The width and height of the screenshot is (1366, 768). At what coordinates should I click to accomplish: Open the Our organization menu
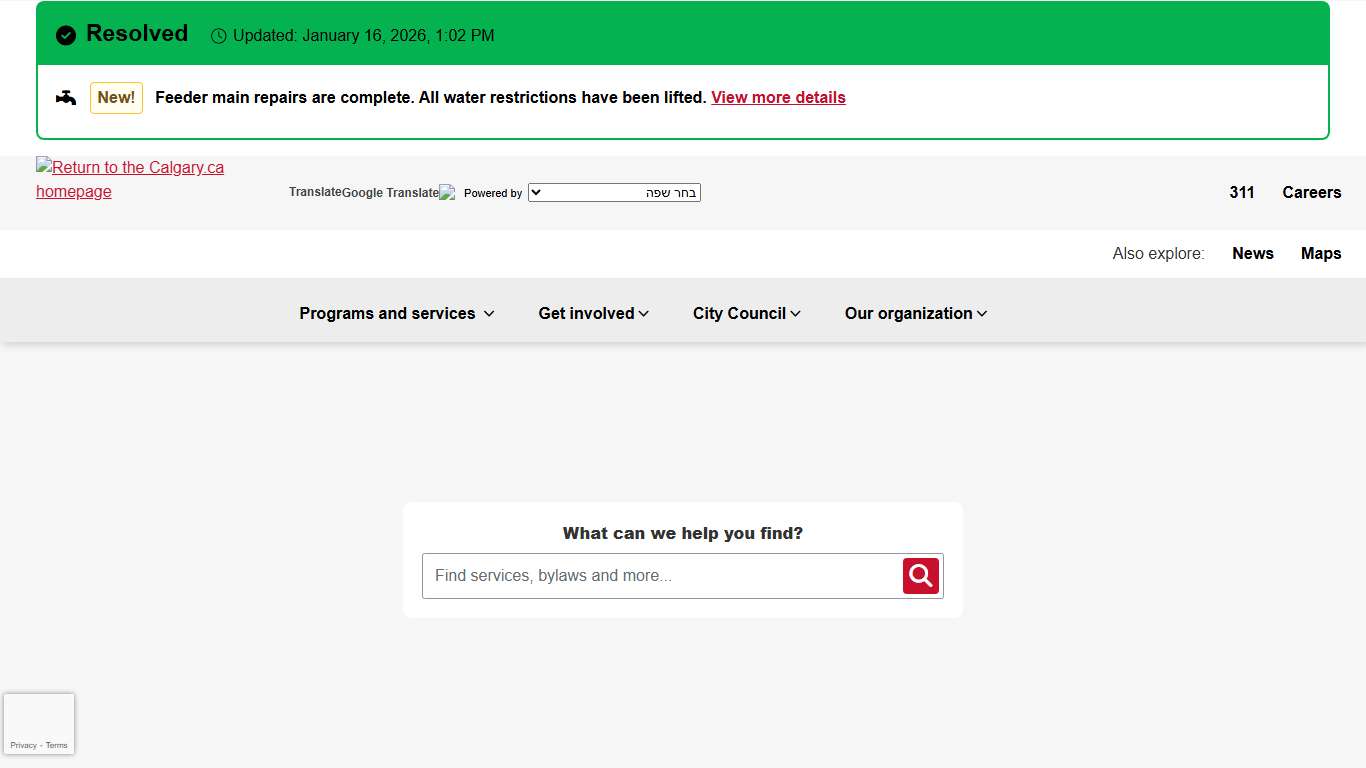[x=916, y=313]
